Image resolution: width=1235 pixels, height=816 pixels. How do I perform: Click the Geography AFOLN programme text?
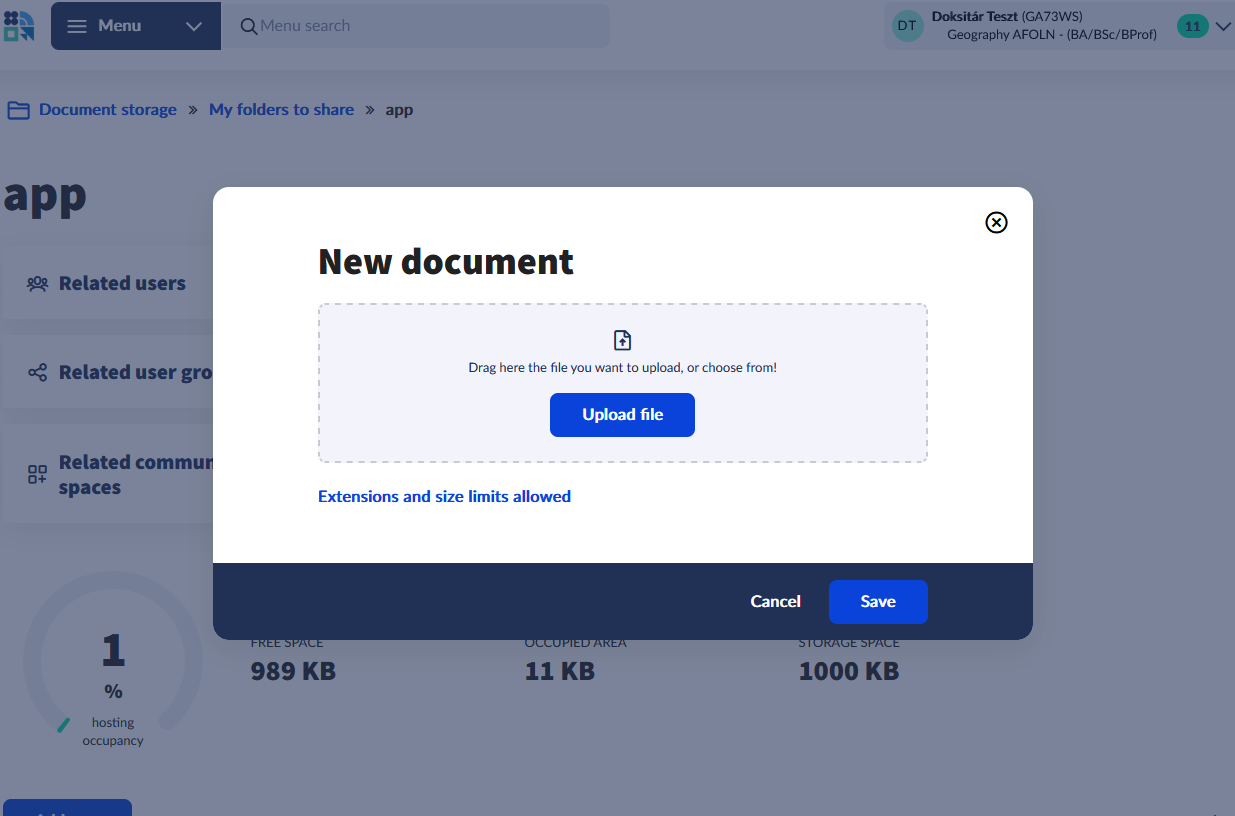[1052, 35]
